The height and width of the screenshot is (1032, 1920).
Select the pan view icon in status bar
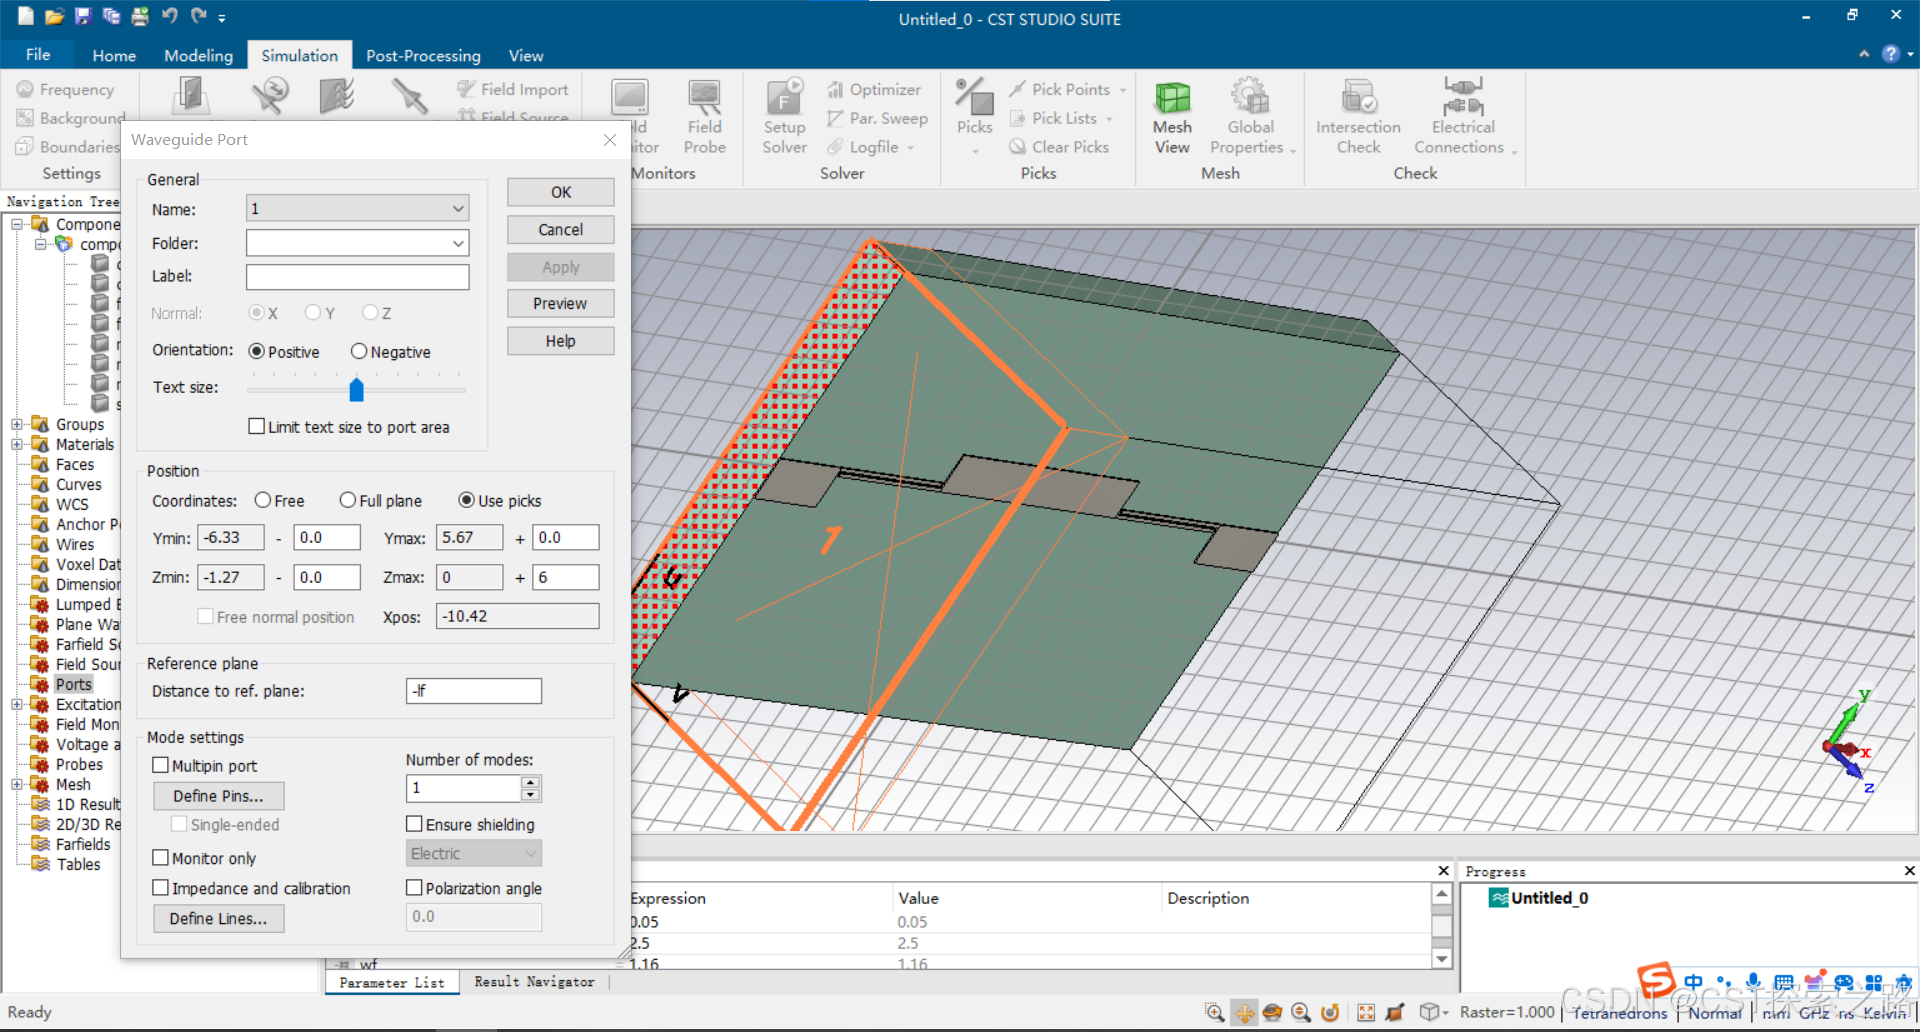[x=1244, y=1012]
